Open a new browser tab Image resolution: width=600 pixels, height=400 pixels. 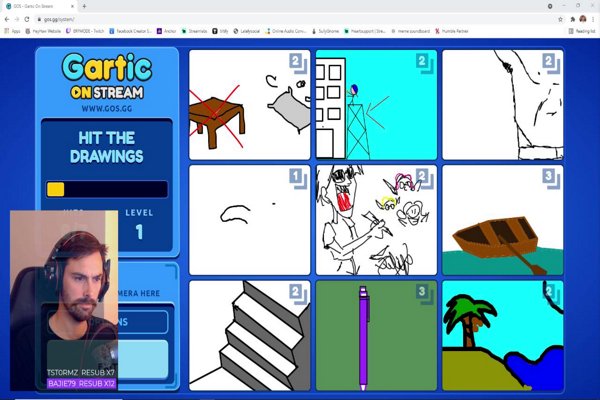(83, 6)
